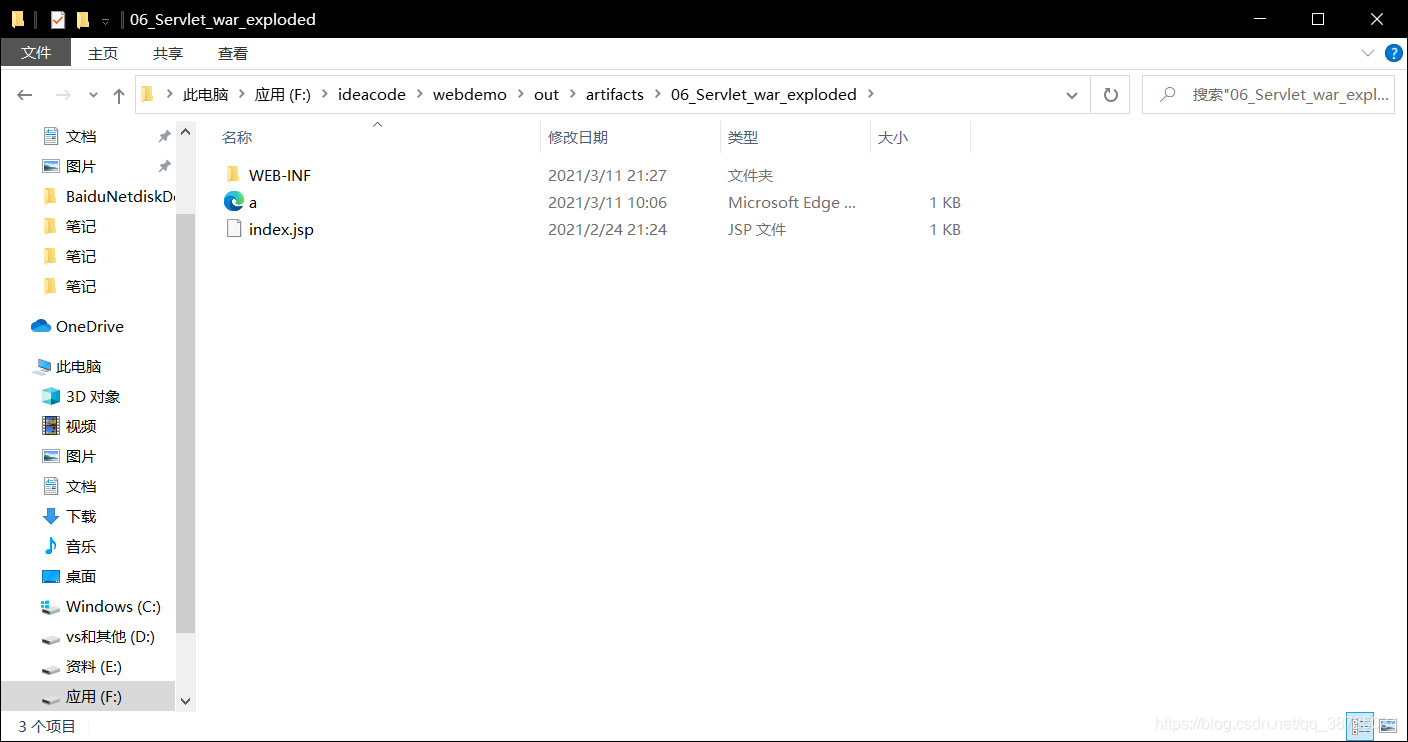Navigate to artifacts in the address bar
Viewport: 1408px width, 742px height.
pyautogui.click(x=615, y=94)
